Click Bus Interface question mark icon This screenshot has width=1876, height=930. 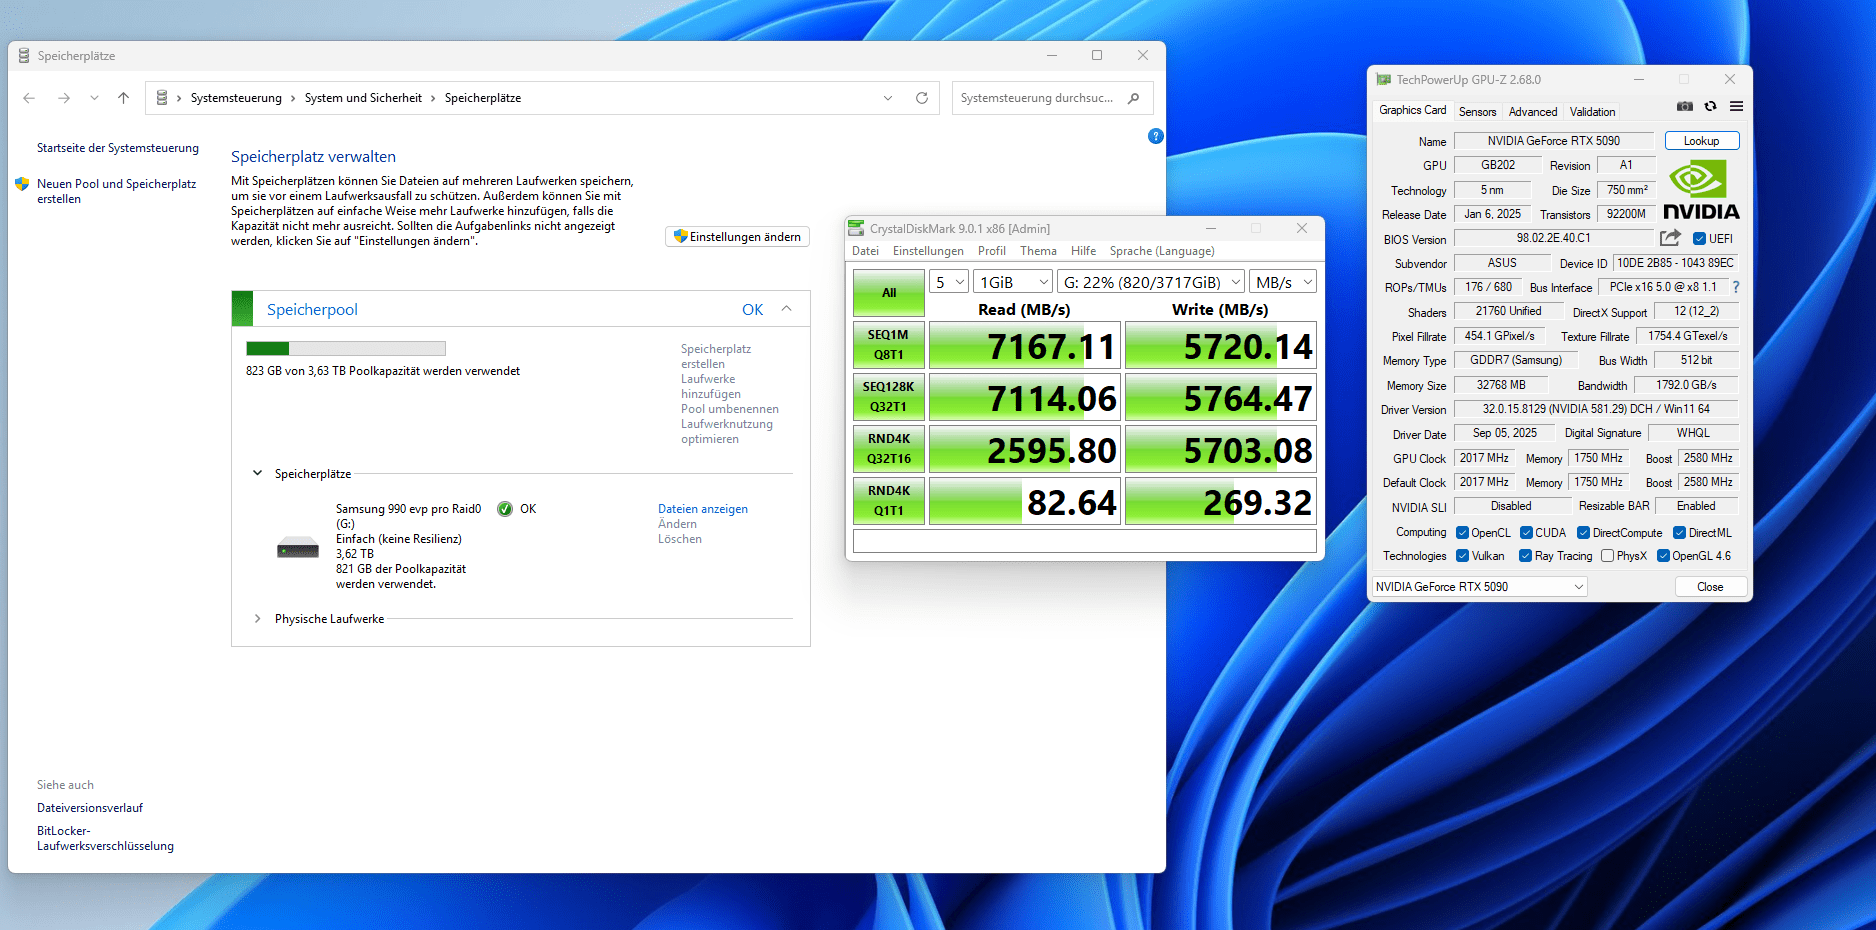[1736, 287]
